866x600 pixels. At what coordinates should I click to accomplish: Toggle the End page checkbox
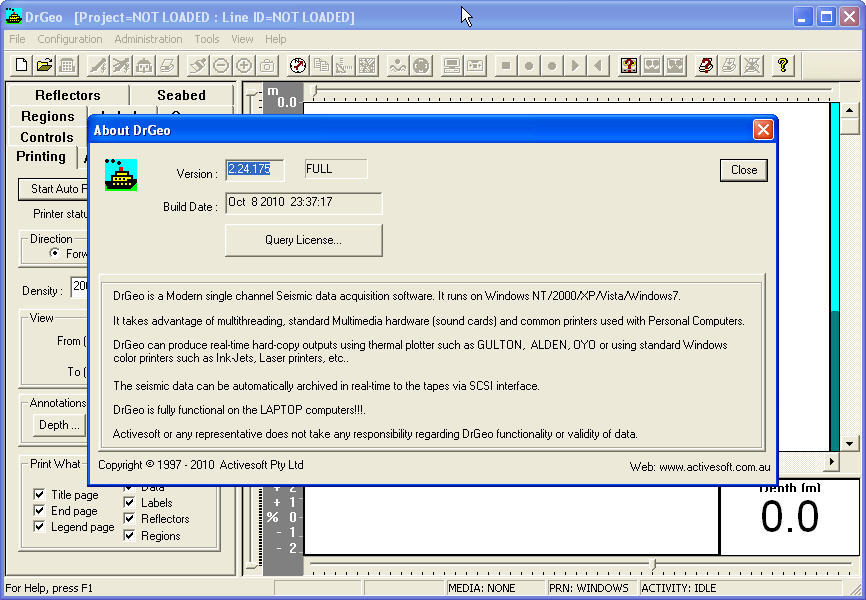click(39, 510)
